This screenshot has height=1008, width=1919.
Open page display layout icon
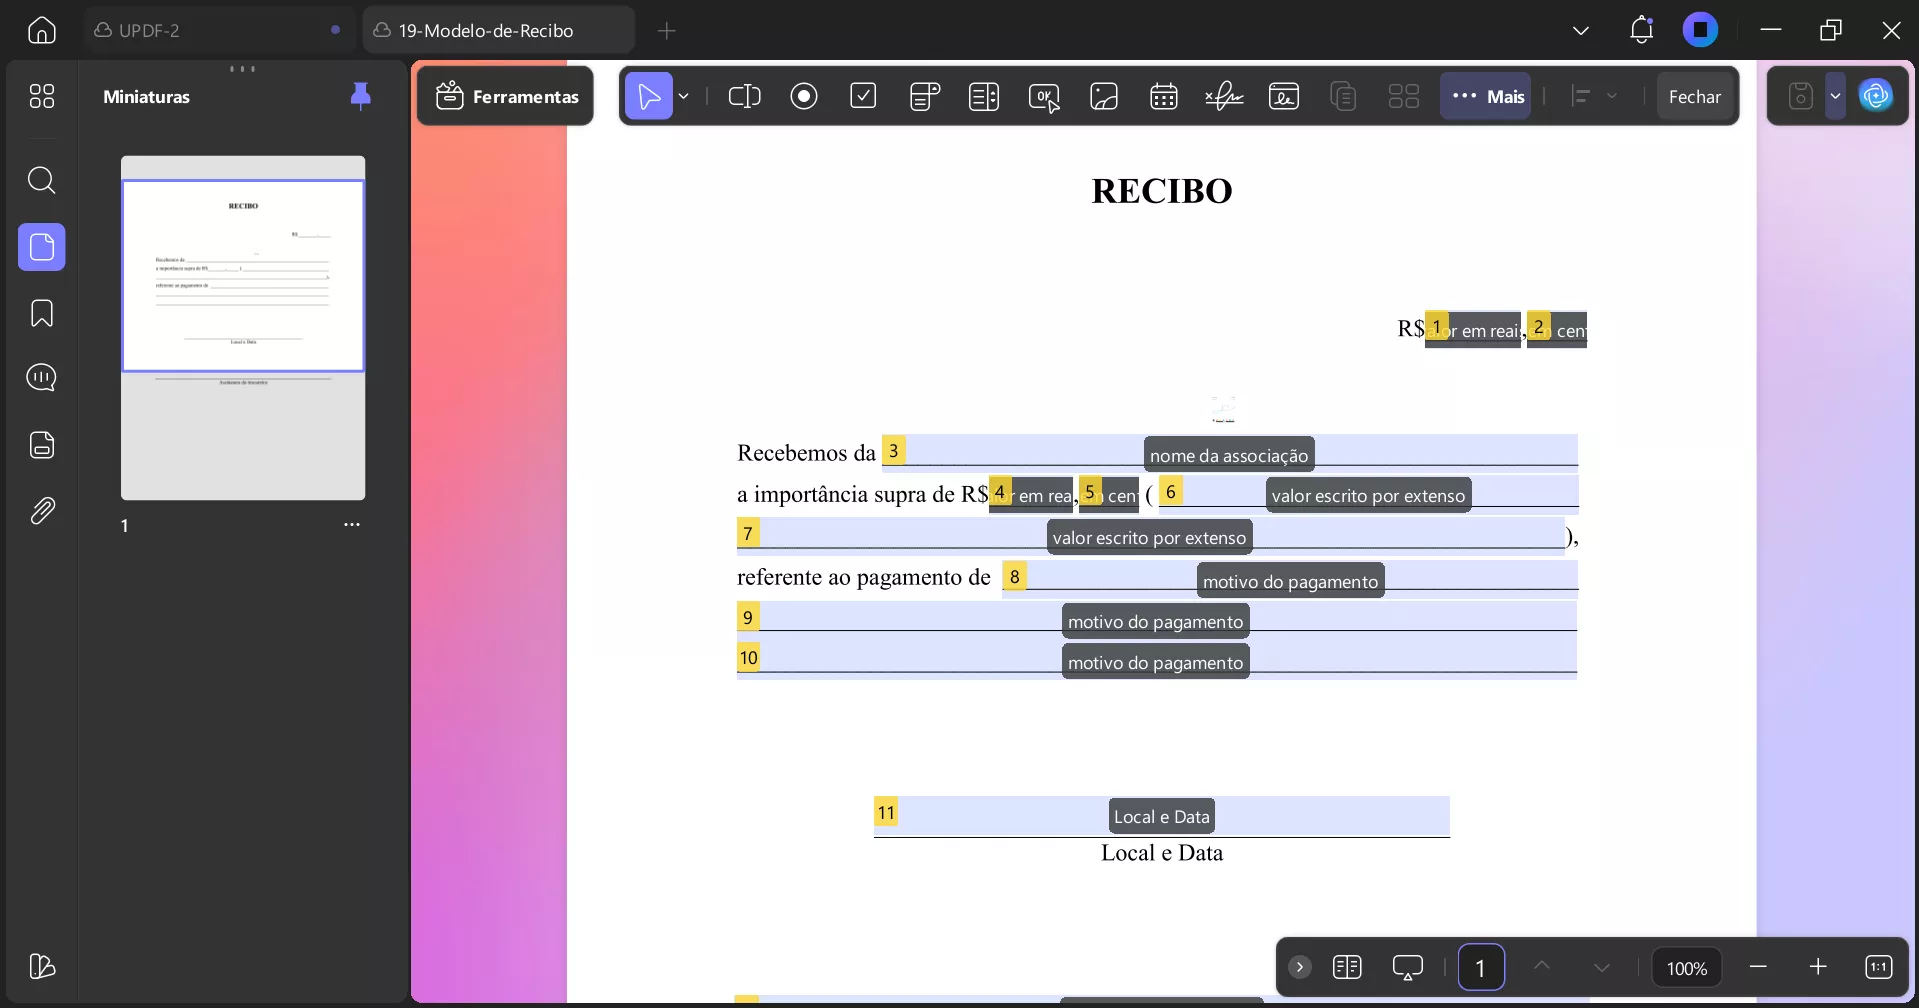tap(1347, 967)
